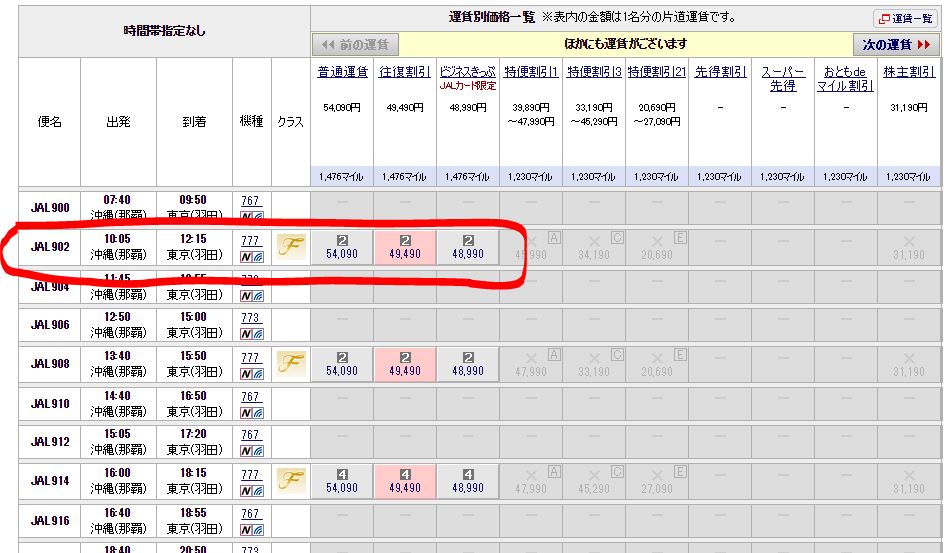Screen dimensions: 946x553
Task: Open aircraft type 773 link for JAL 906
Action: click(250, 318)
